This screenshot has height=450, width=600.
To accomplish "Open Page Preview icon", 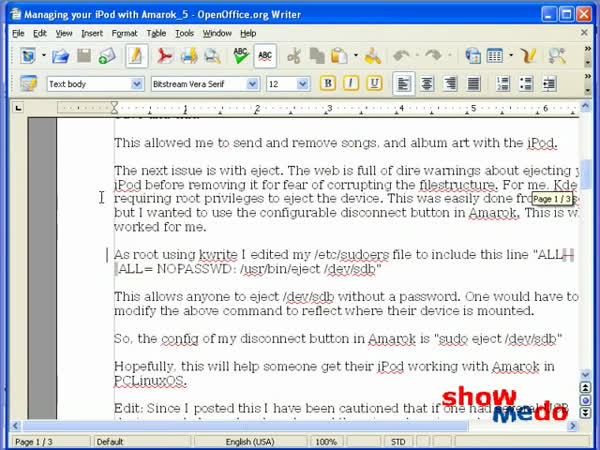I will click(212, 56).
